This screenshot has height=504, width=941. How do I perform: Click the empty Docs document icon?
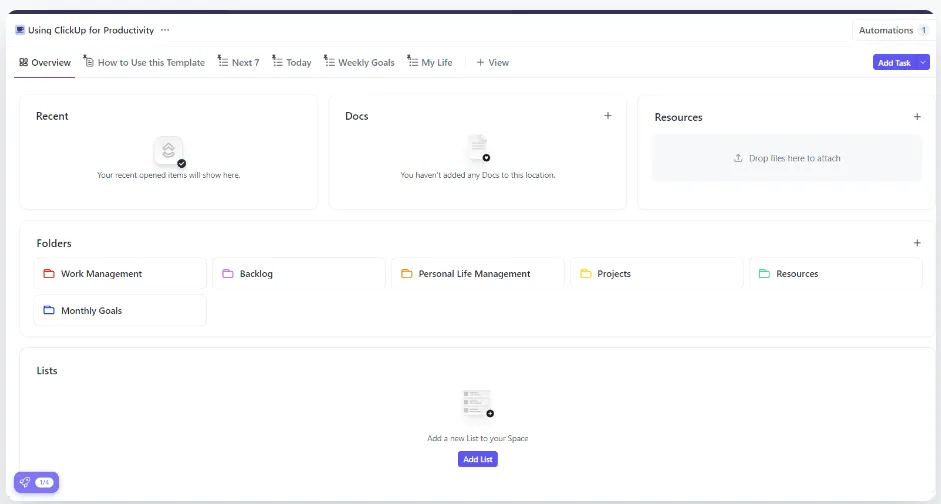pyautogui.click(x=478, y=148)
